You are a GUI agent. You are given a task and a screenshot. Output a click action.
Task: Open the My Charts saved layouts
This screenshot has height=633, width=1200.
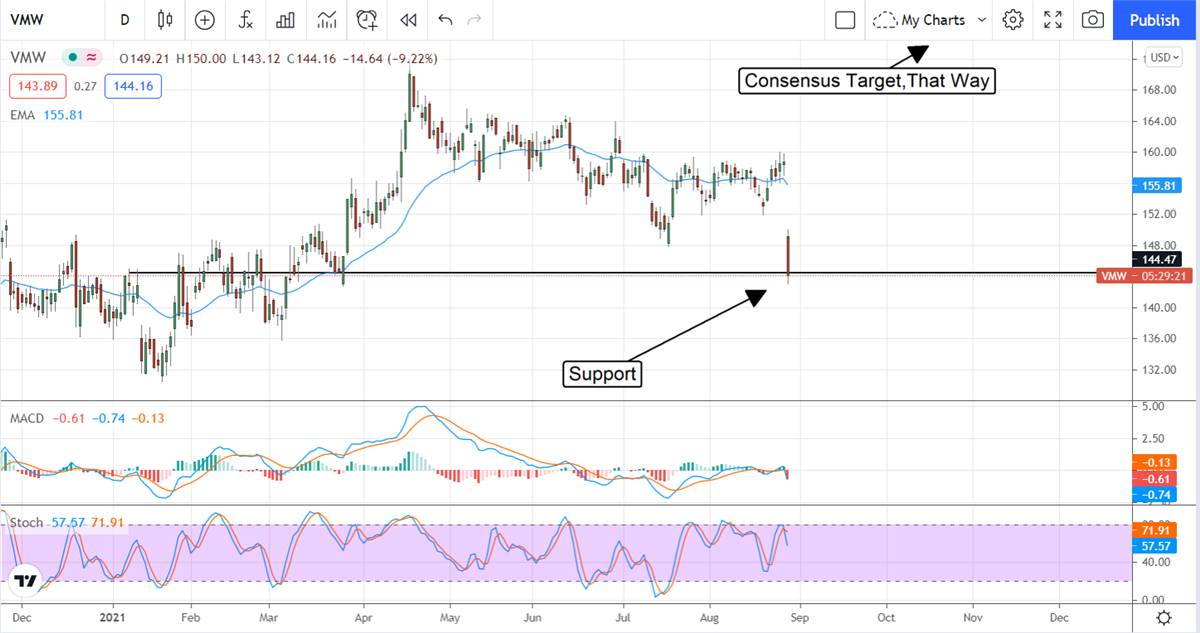(x=919, y=20)
